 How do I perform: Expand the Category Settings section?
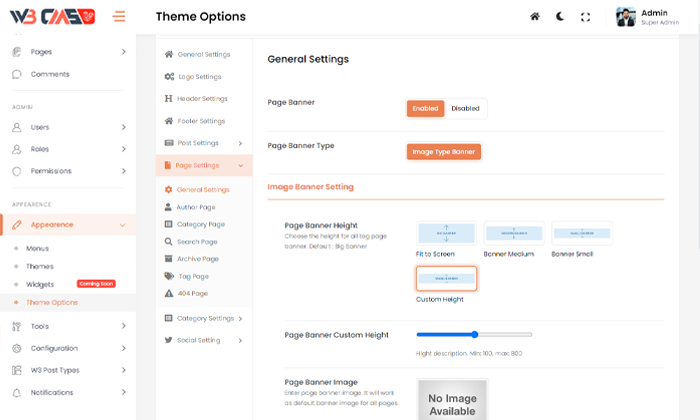tap(204, 318)
